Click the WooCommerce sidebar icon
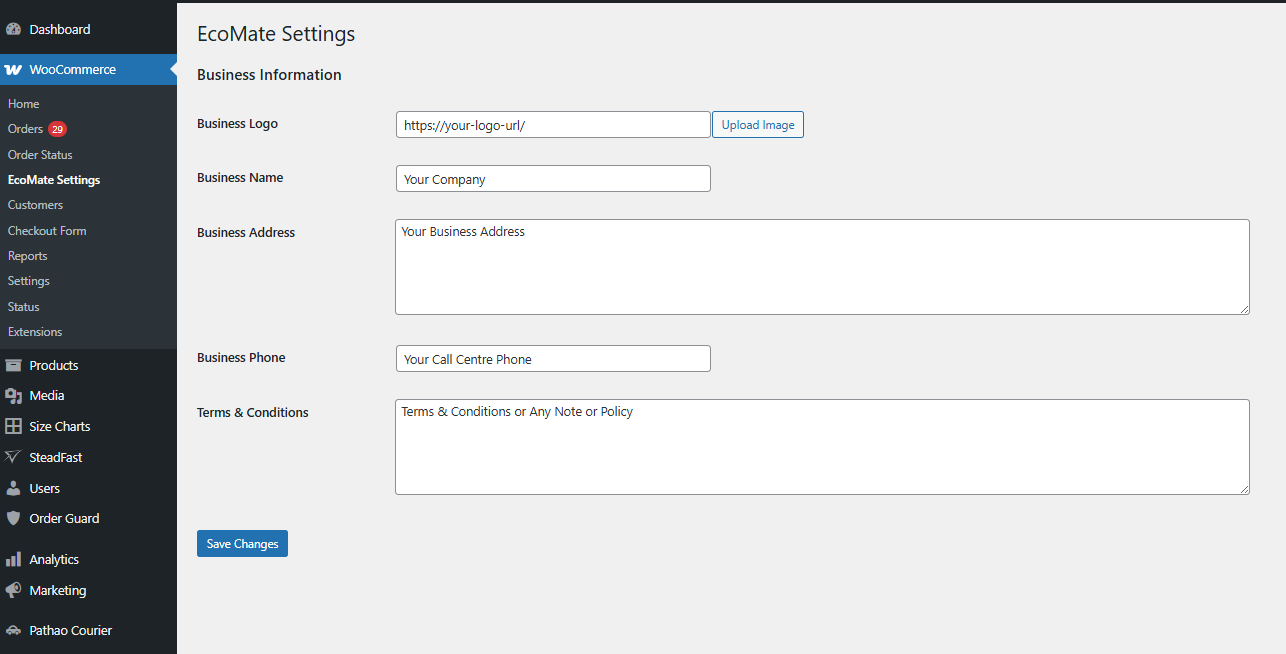1286x654 pixels. click(13, 69)
